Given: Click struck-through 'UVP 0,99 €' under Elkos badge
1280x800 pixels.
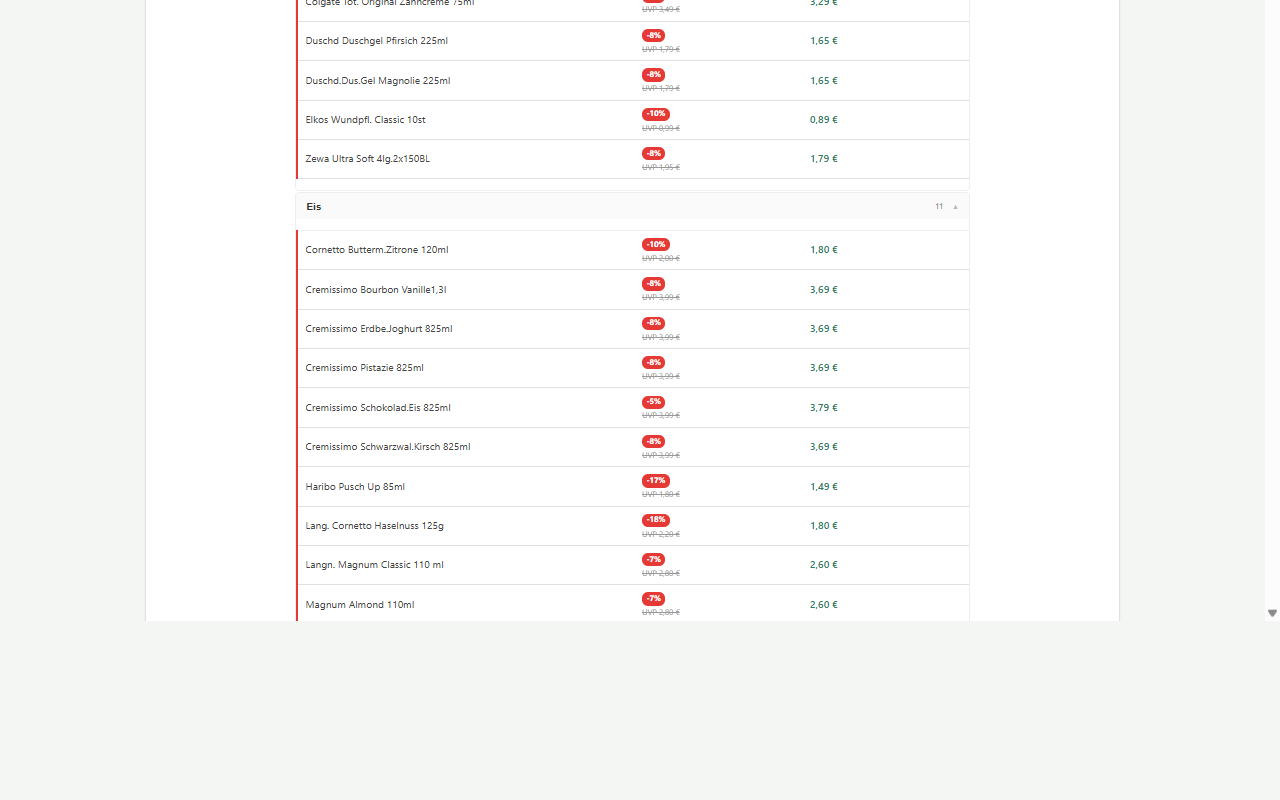Looking at the screenshot, I should tap(661, 129).
